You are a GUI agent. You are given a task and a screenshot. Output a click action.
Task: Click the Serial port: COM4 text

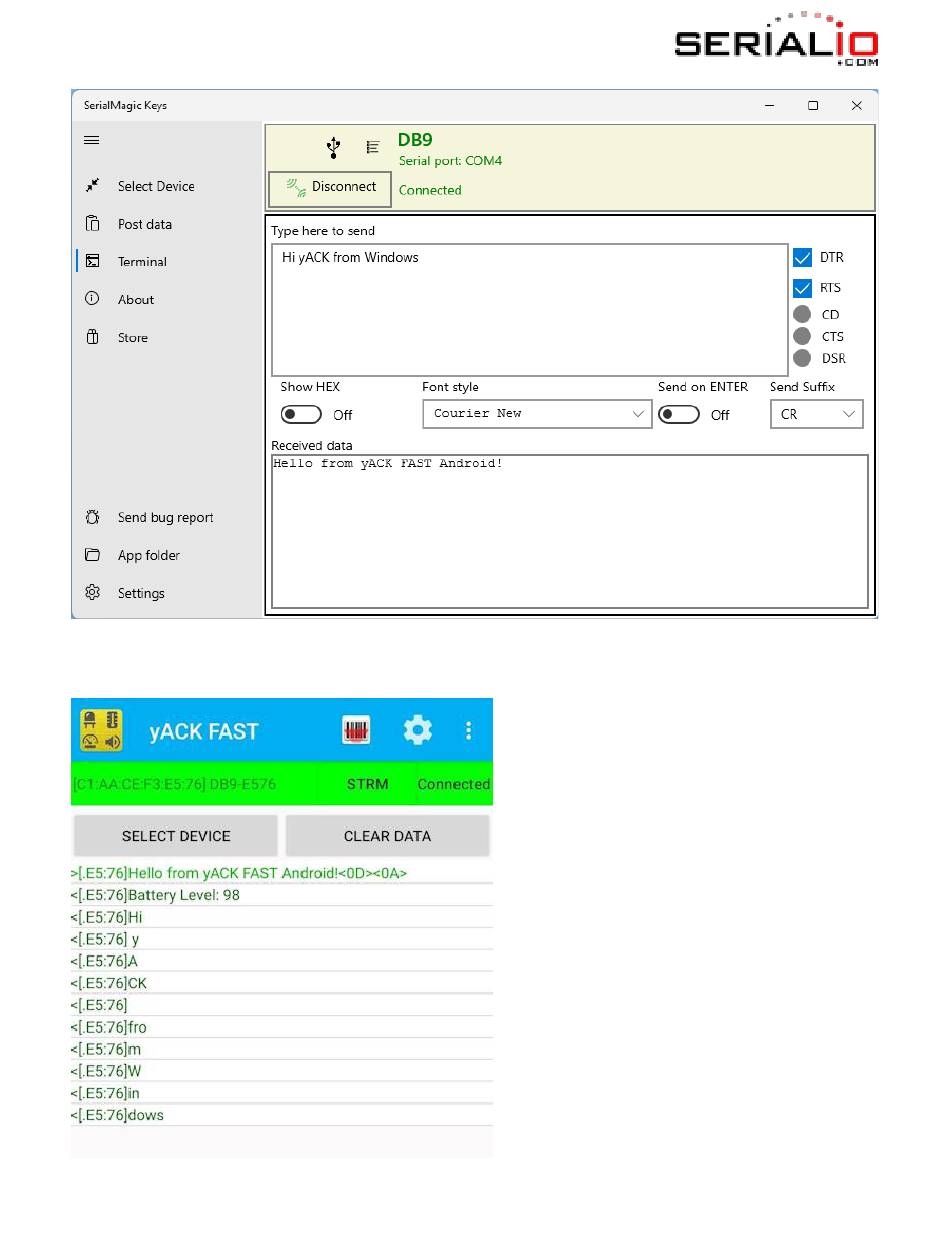coord(450,161)
